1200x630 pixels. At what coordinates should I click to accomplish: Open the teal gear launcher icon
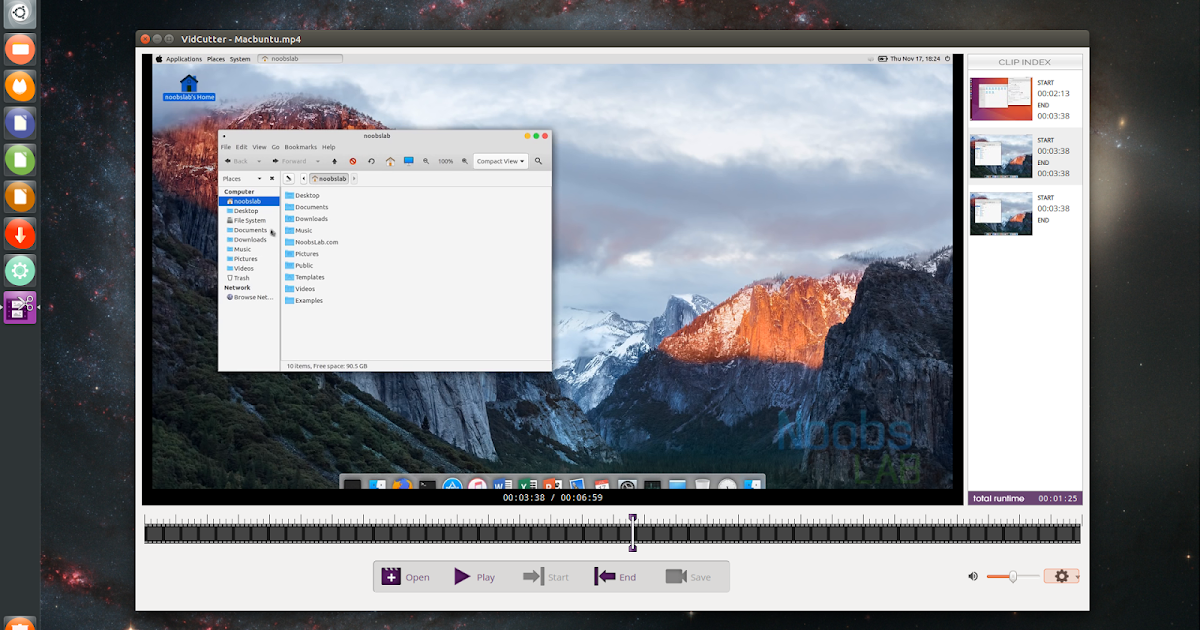pos(20,271)
